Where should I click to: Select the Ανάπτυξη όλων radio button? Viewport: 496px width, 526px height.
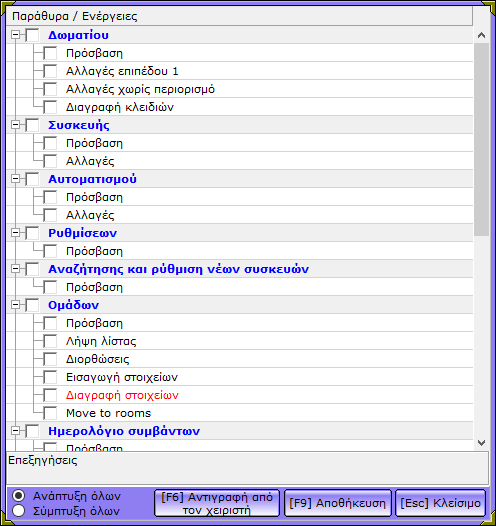coord(18,496)
